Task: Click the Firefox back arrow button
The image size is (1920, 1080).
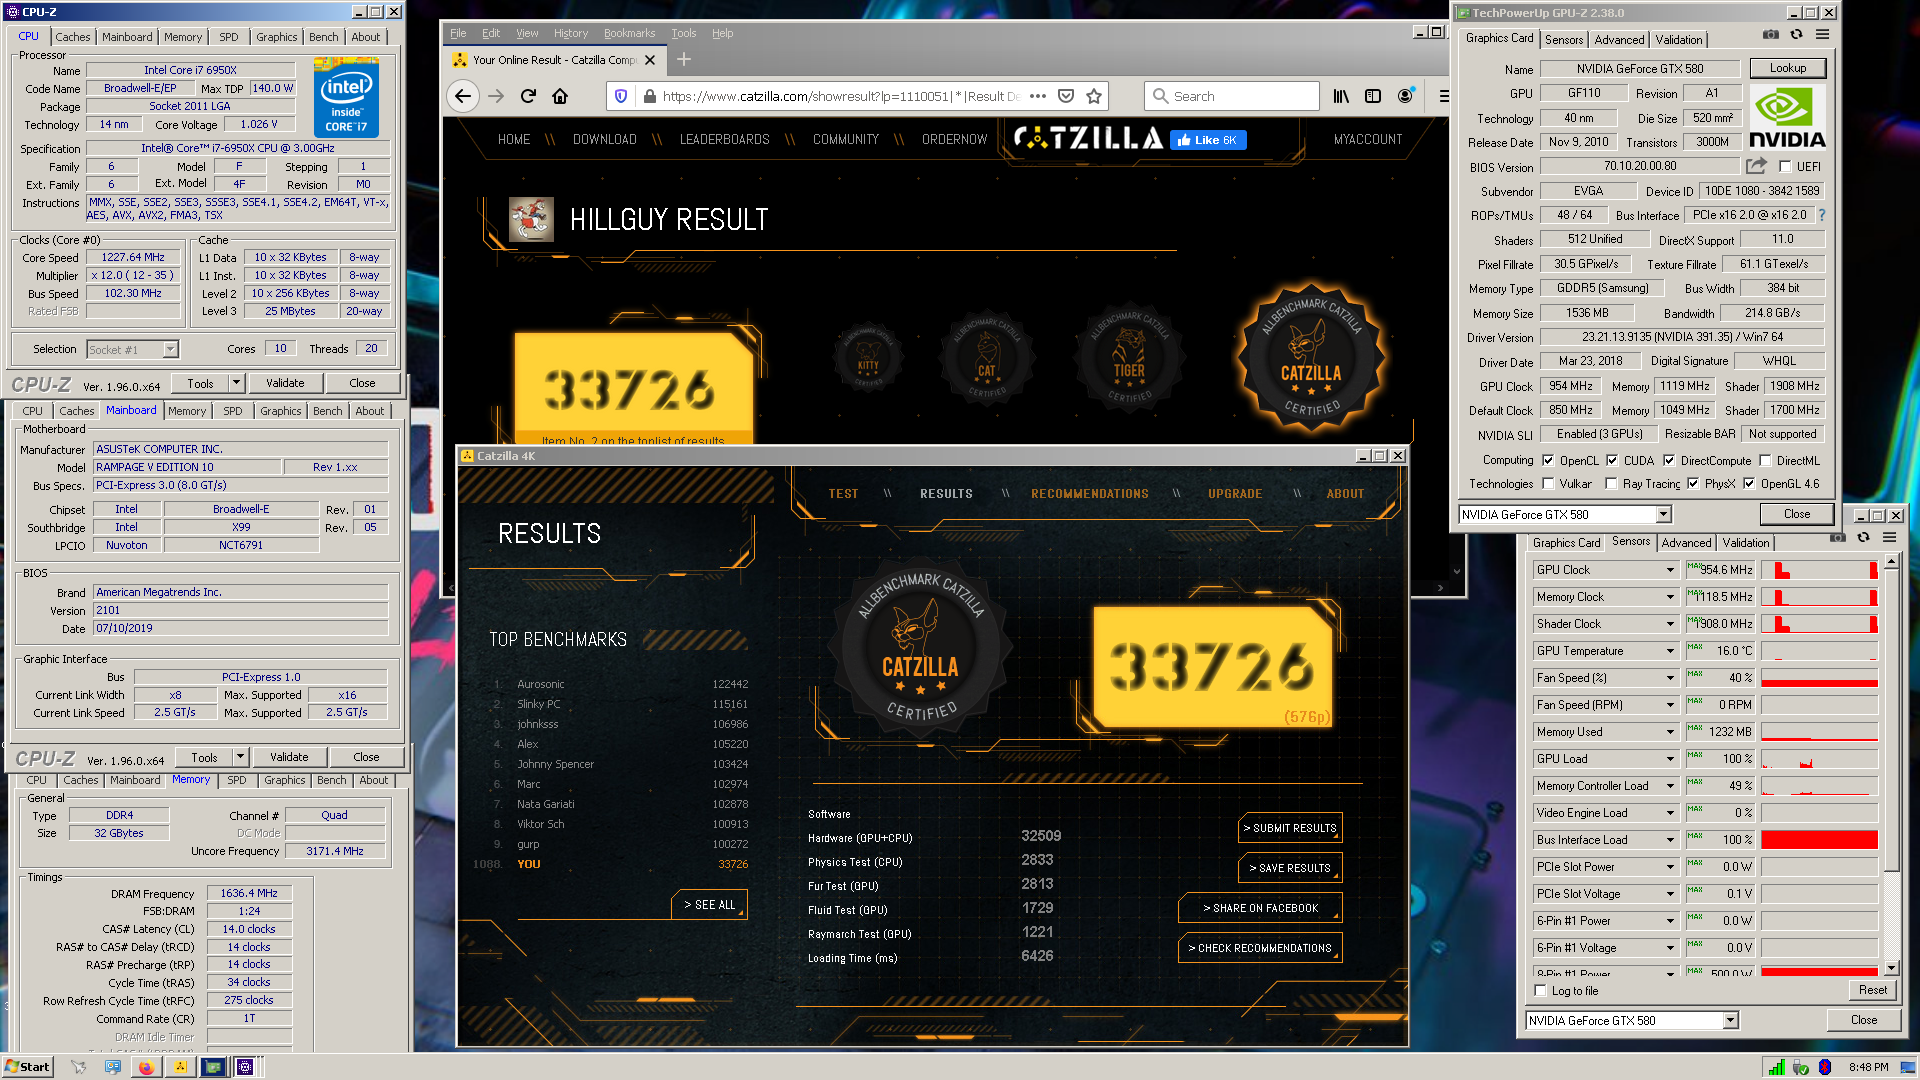Action: coord(462,96)
